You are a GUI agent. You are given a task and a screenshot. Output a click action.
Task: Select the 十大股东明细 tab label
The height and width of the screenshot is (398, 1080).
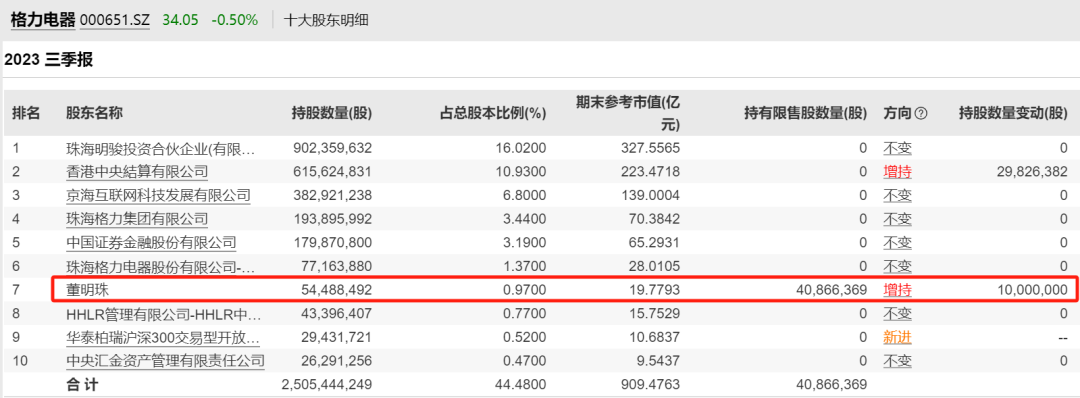[x=326, y=20]
